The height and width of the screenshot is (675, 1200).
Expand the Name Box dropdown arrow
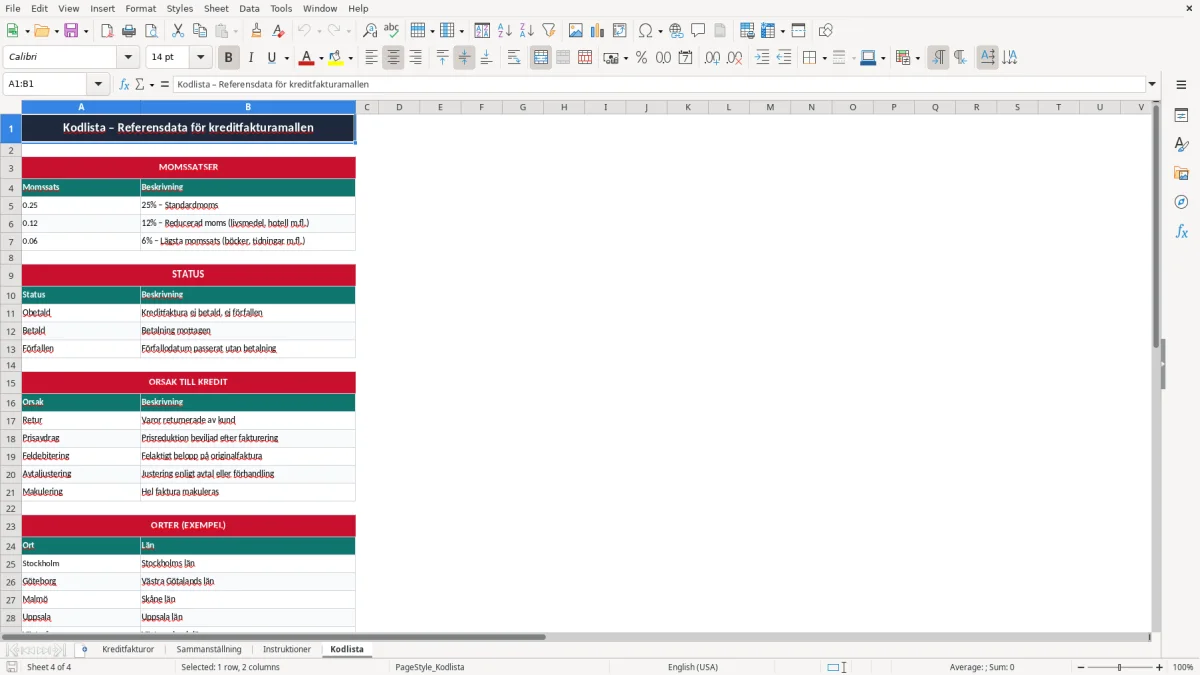pos(98,84)
